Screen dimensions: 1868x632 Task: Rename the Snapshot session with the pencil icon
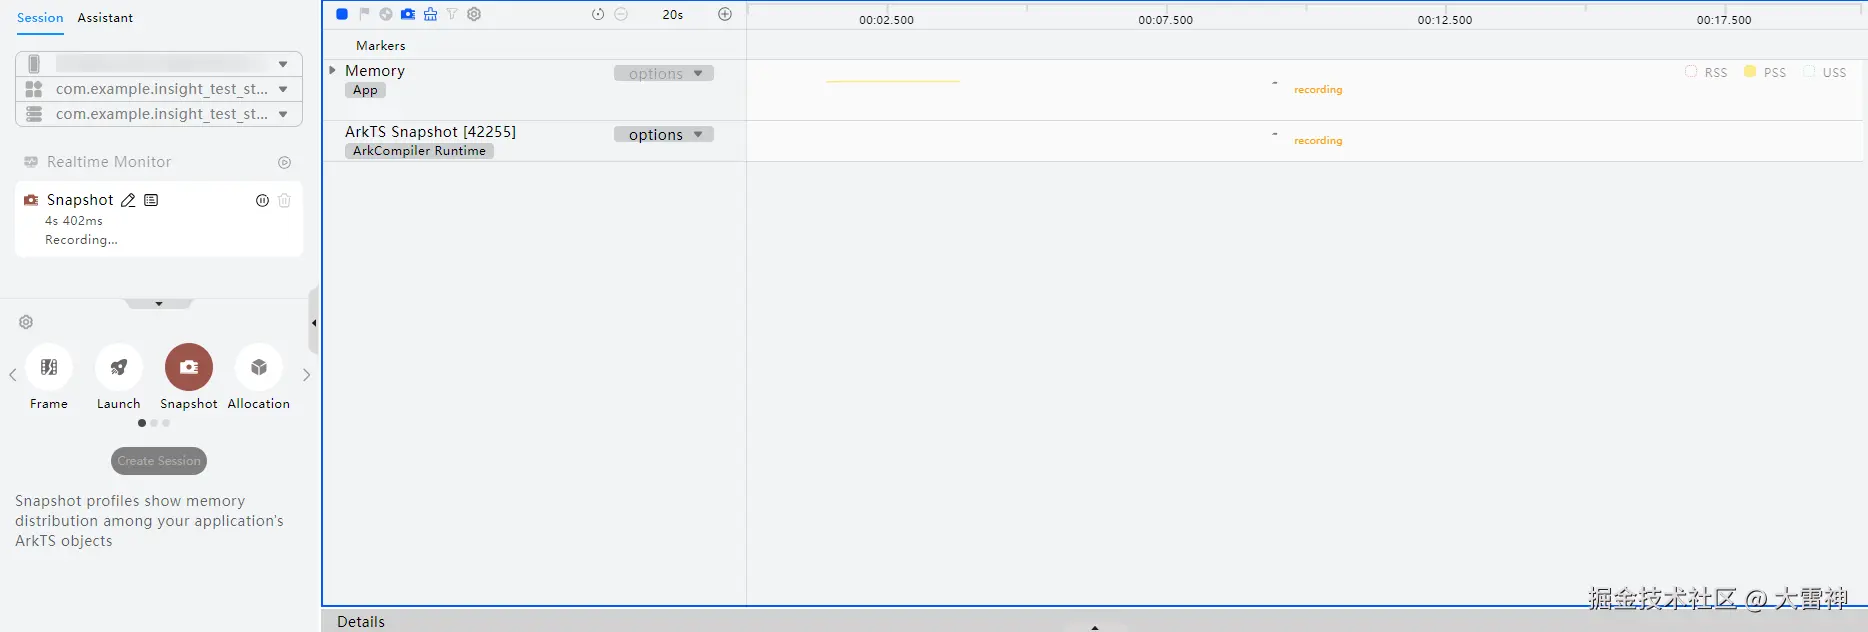[x=128, y=200]
